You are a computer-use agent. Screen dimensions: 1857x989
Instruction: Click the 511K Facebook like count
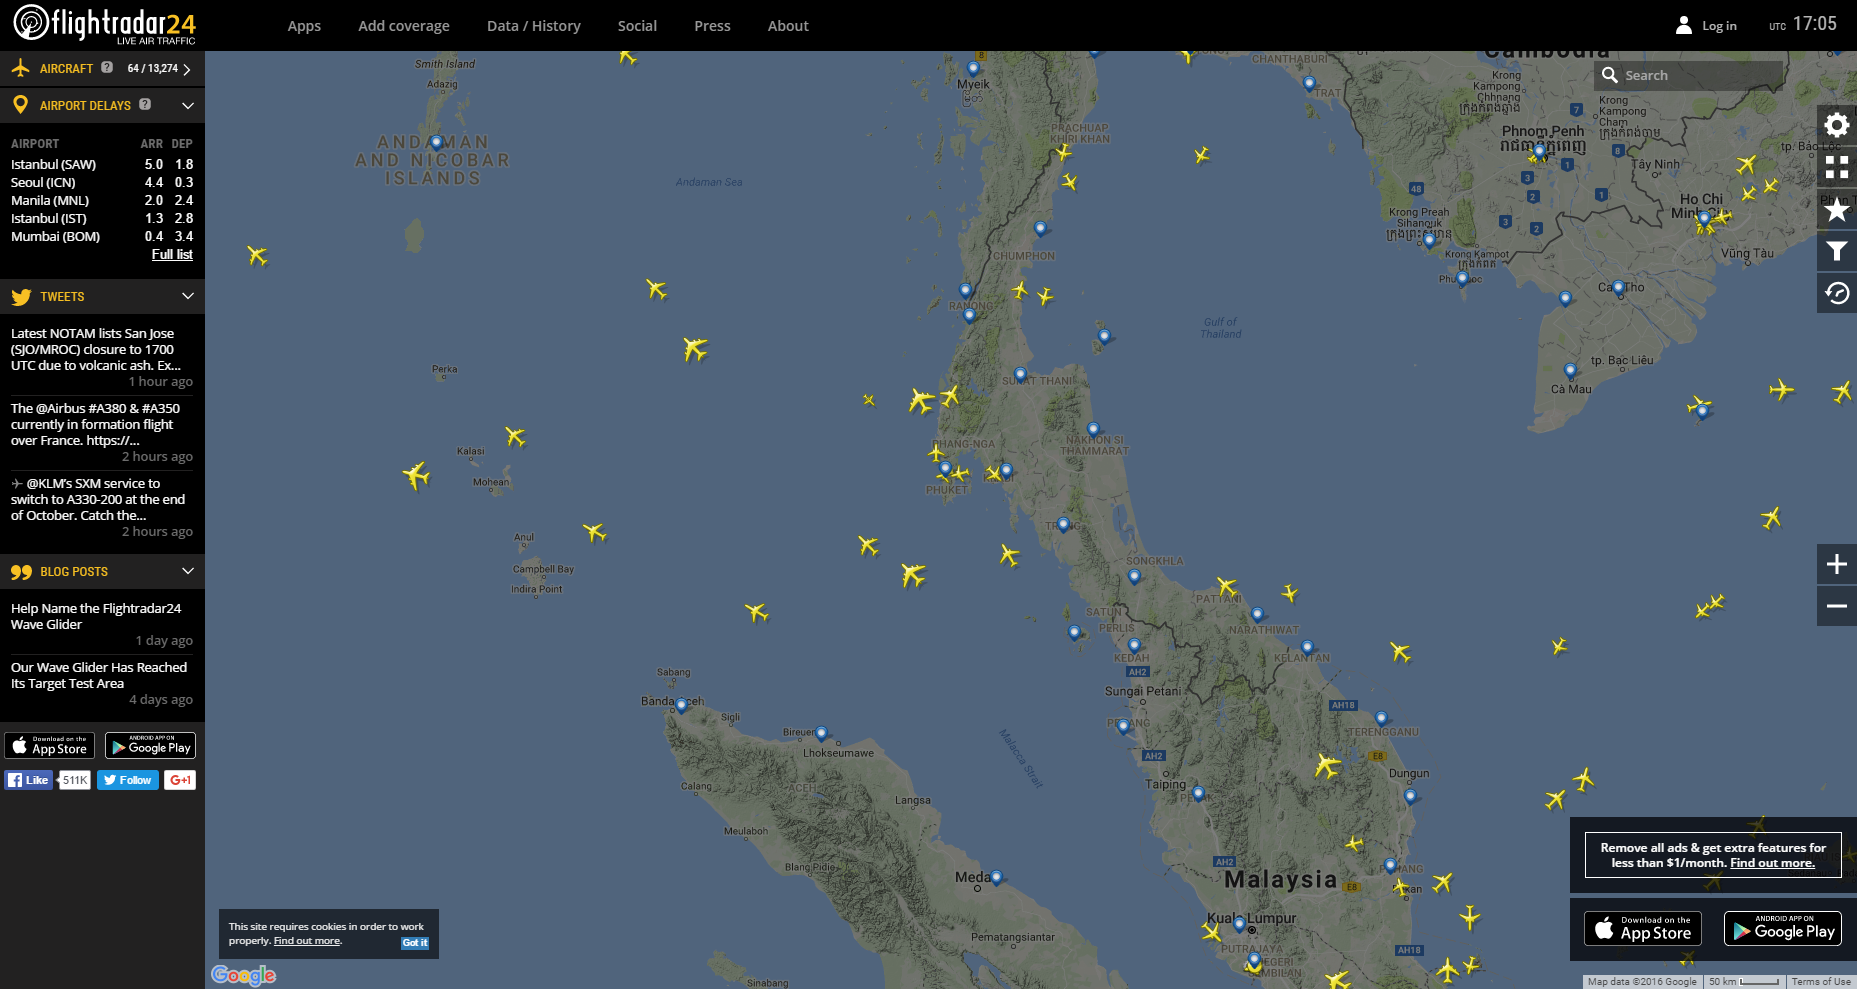point(75,780)
